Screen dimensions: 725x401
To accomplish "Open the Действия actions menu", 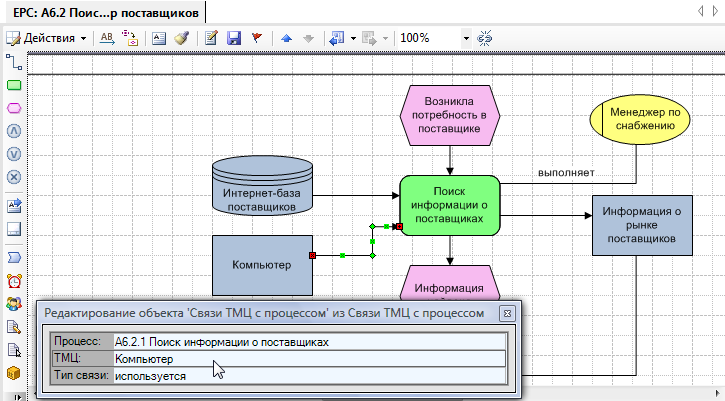I will pos(47,38).
